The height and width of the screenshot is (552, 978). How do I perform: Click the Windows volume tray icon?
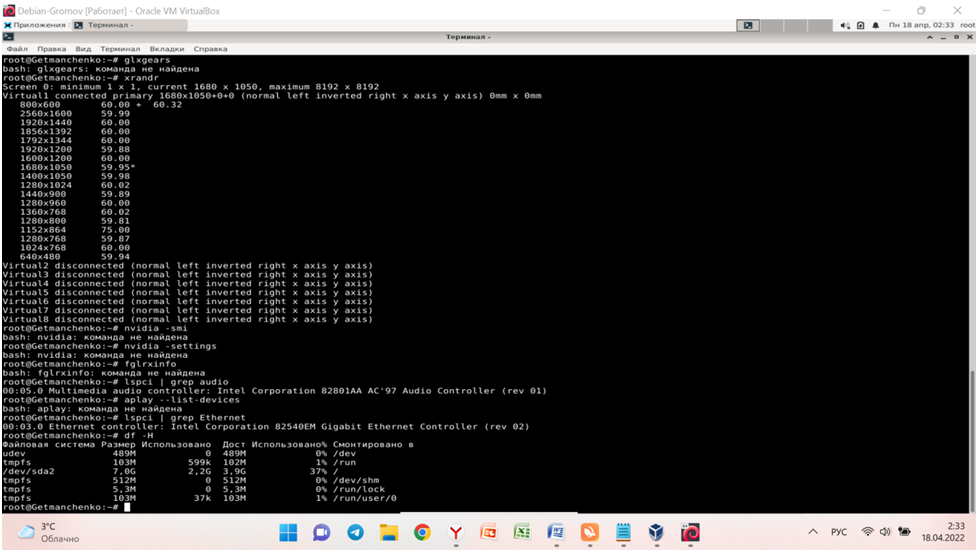pyautogui.click(x=885, y=532)
